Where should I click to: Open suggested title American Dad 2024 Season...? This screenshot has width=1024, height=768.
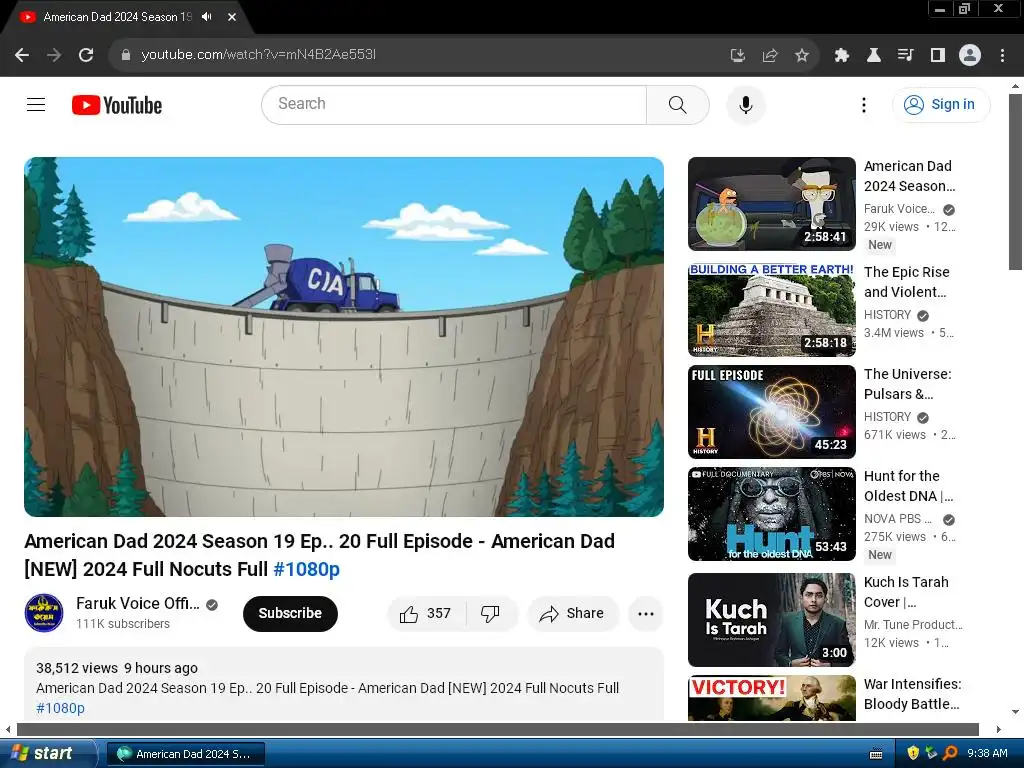[x=910, y=176]
